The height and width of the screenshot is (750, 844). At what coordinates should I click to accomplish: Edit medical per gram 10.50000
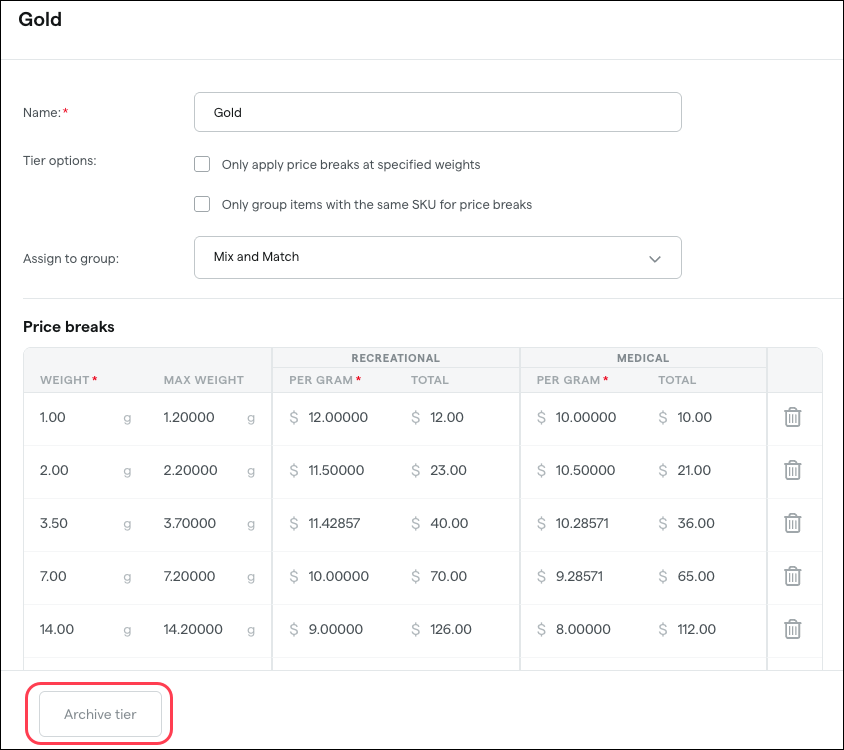(585, 470)
